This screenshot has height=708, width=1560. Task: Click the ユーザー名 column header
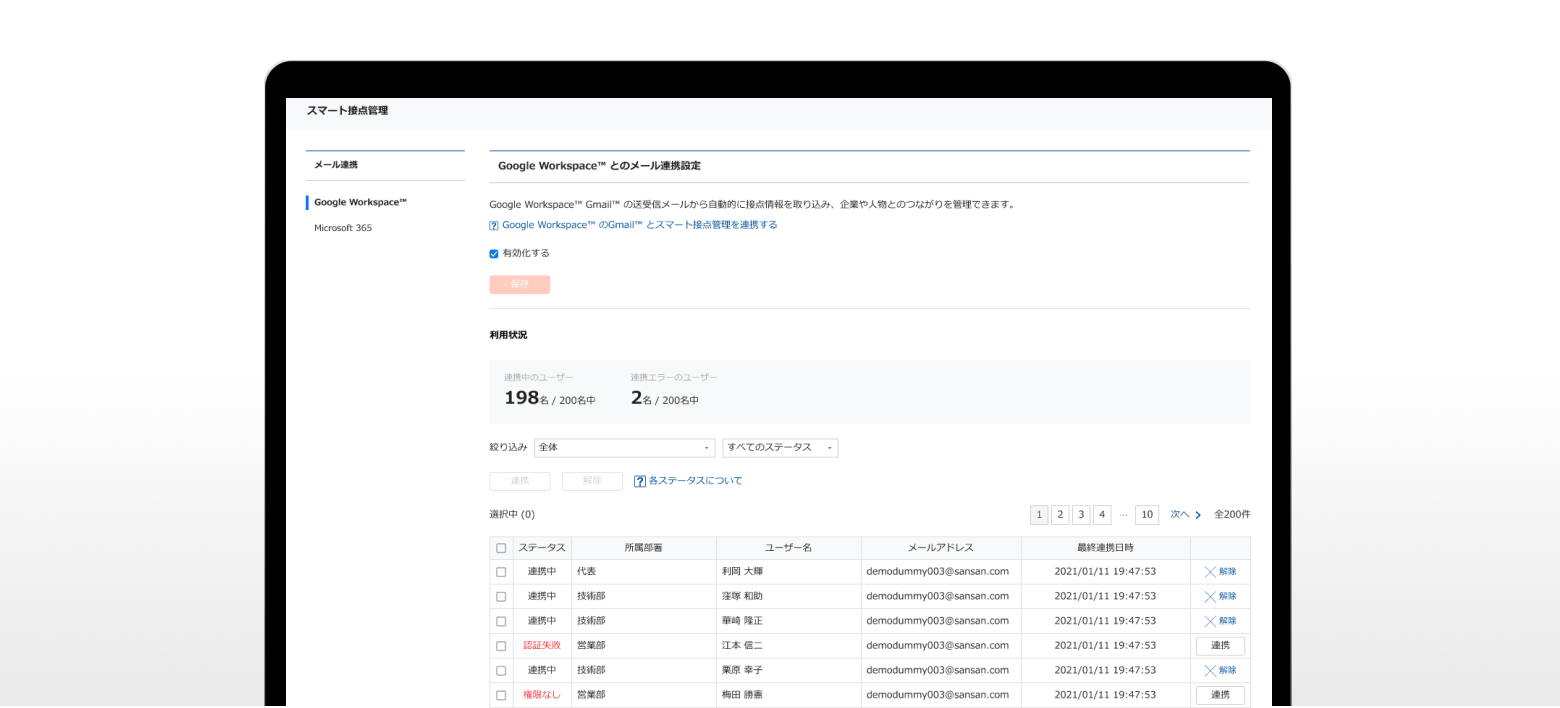788,548
